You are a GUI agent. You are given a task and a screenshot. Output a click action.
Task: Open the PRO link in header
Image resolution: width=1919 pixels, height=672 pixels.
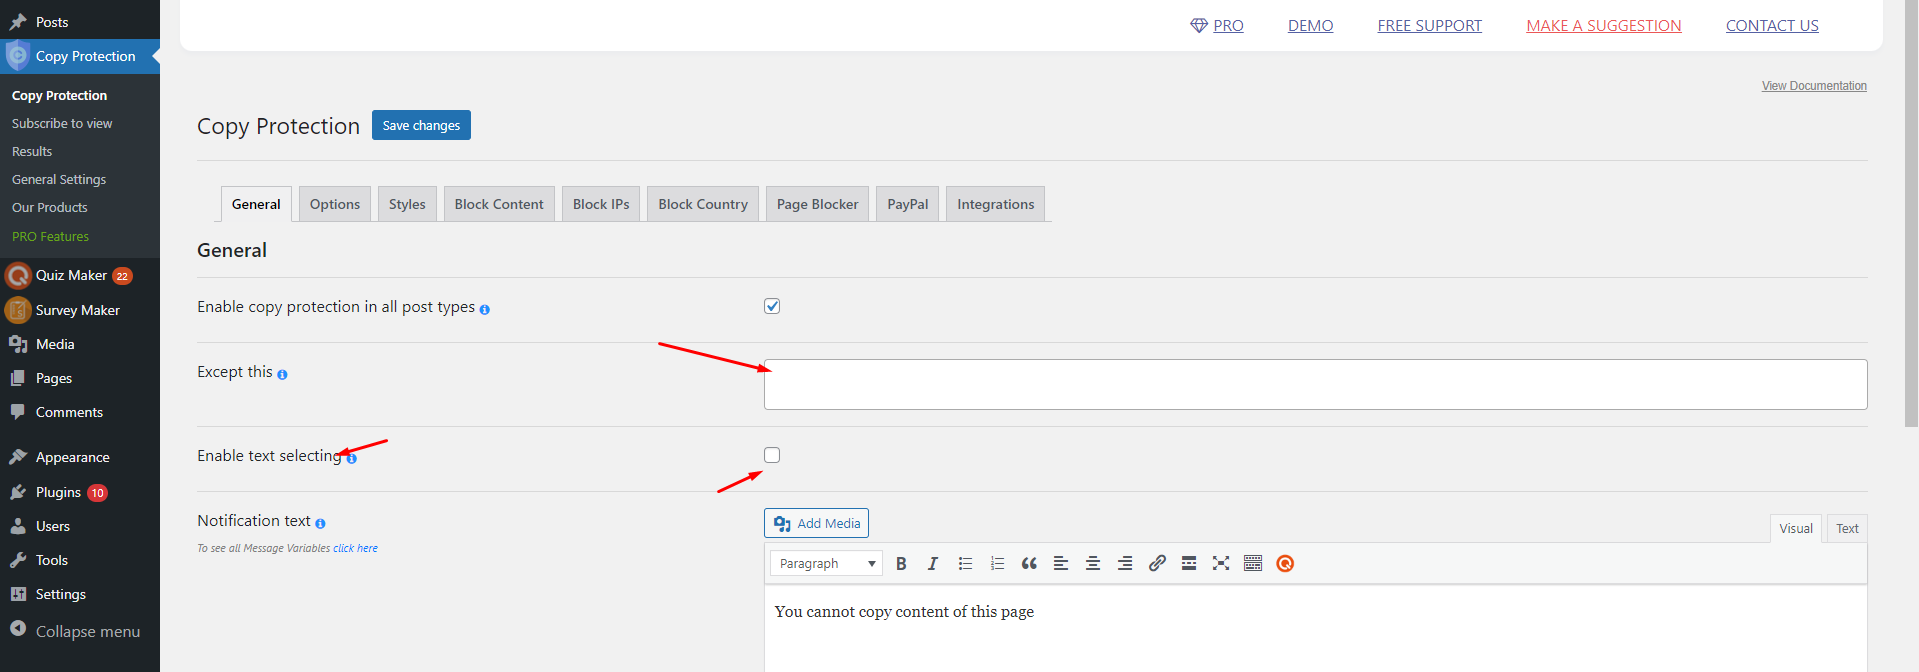coord(1217,25)
